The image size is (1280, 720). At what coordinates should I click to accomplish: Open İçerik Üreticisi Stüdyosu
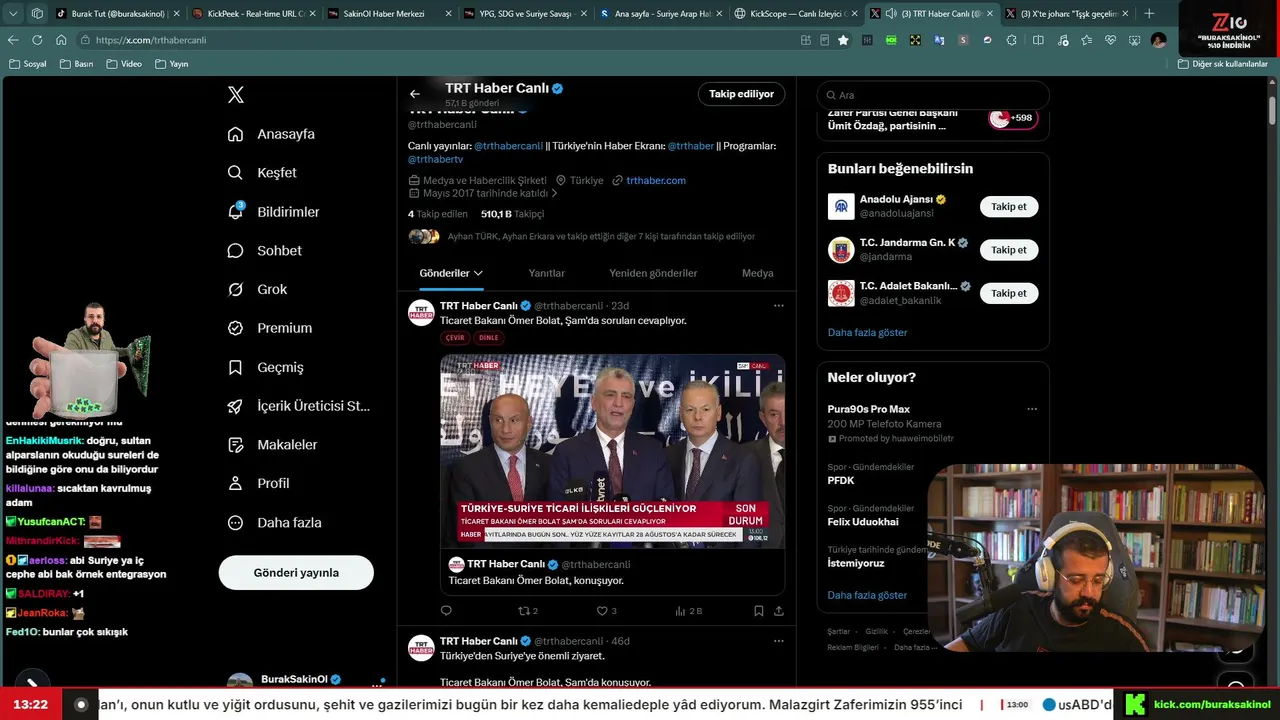click(298, 406)
